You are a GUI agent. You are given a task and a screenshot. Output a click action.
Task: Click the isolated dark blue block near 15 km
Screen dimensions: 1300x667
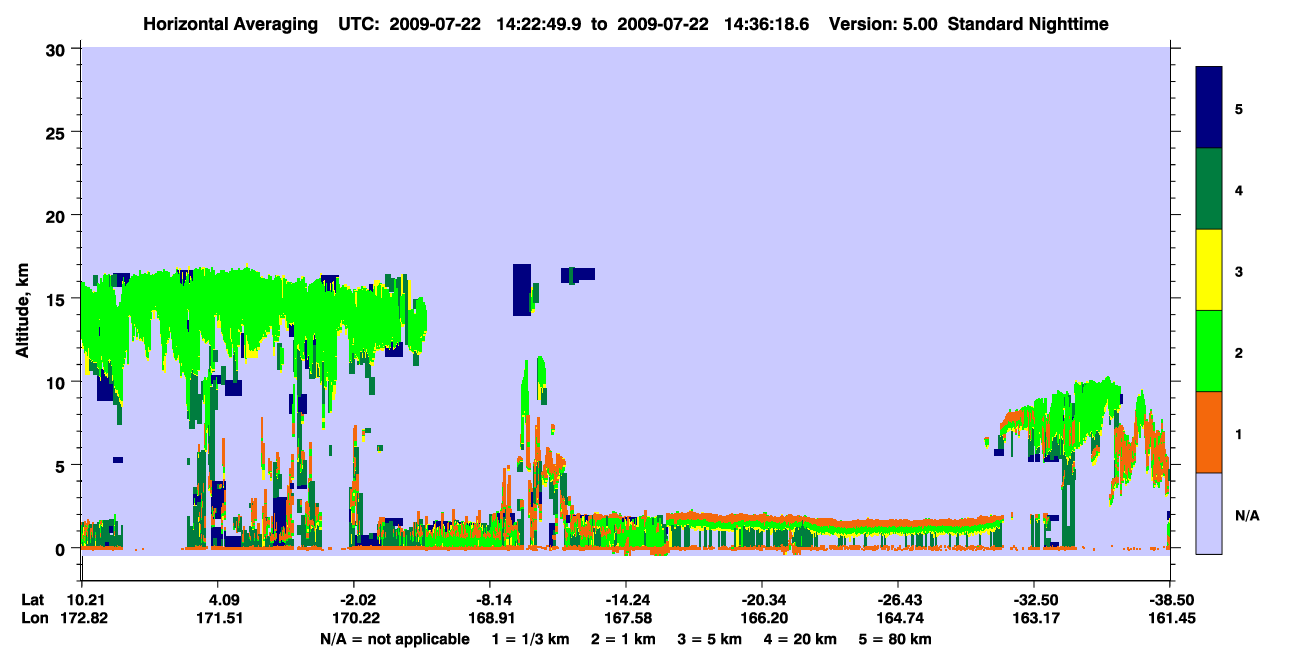tap(521, 290)
